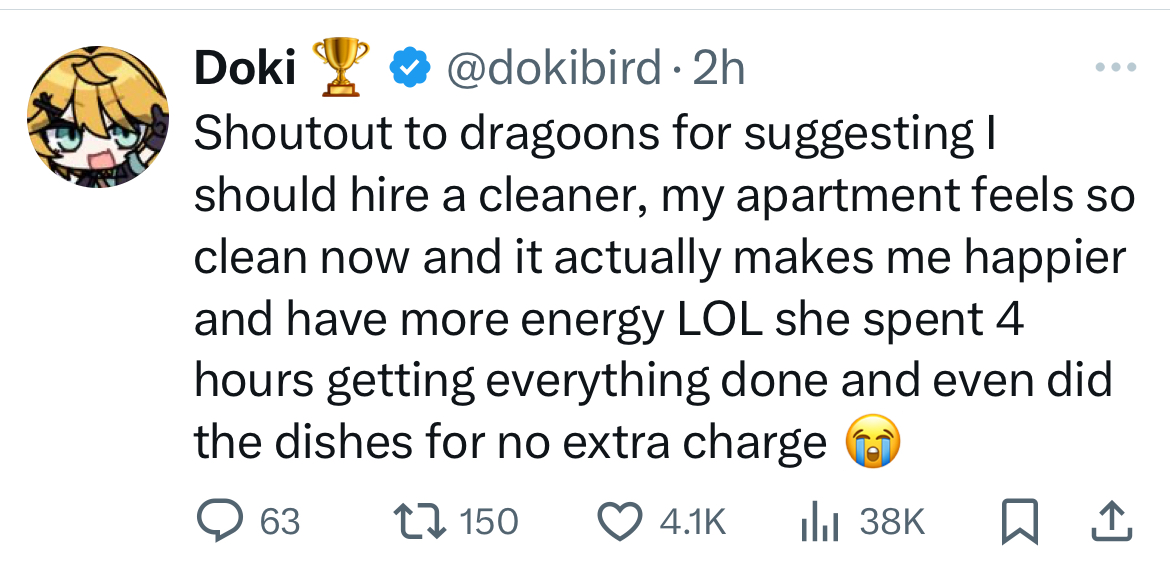Click the 150 reposts count

[x=490, y=521]
